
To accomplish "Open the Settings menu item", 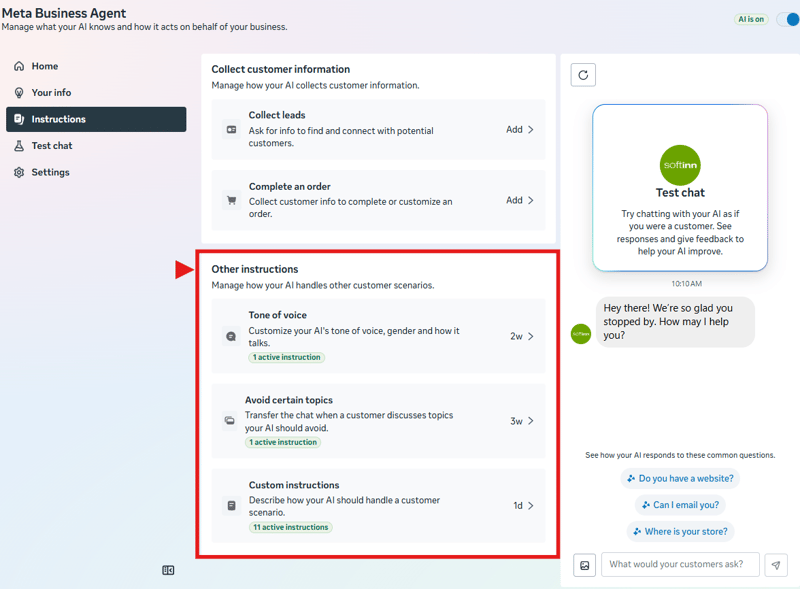I will 96,172.
